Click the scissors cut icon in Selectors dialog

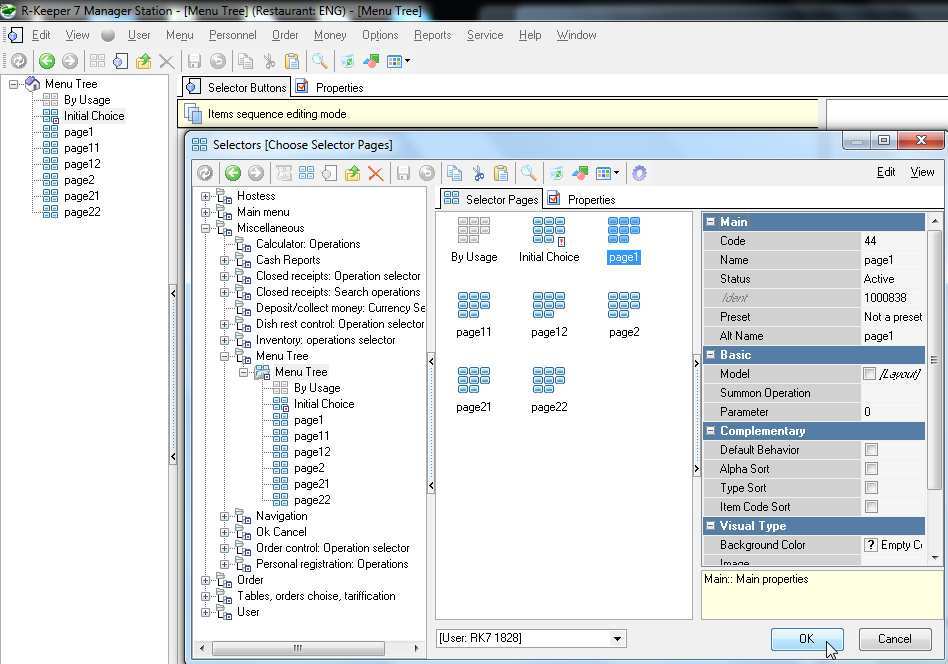(x=478, y=174)
